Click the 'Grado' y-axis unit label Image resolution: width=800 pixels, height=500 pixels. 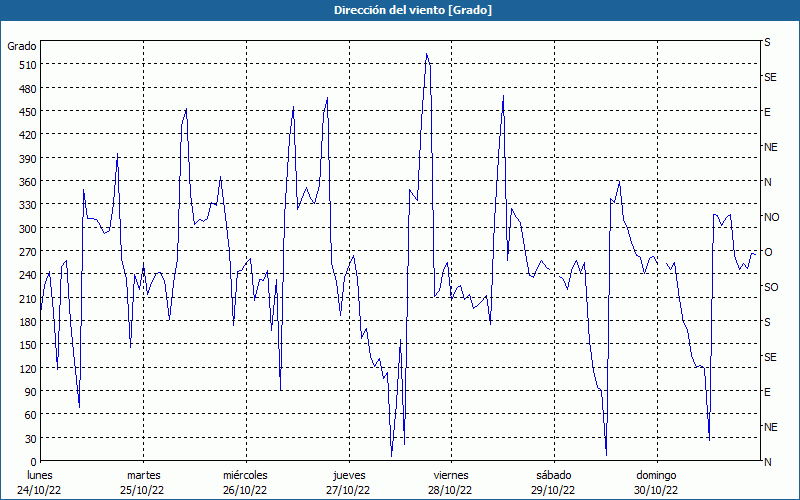[22, 46]
